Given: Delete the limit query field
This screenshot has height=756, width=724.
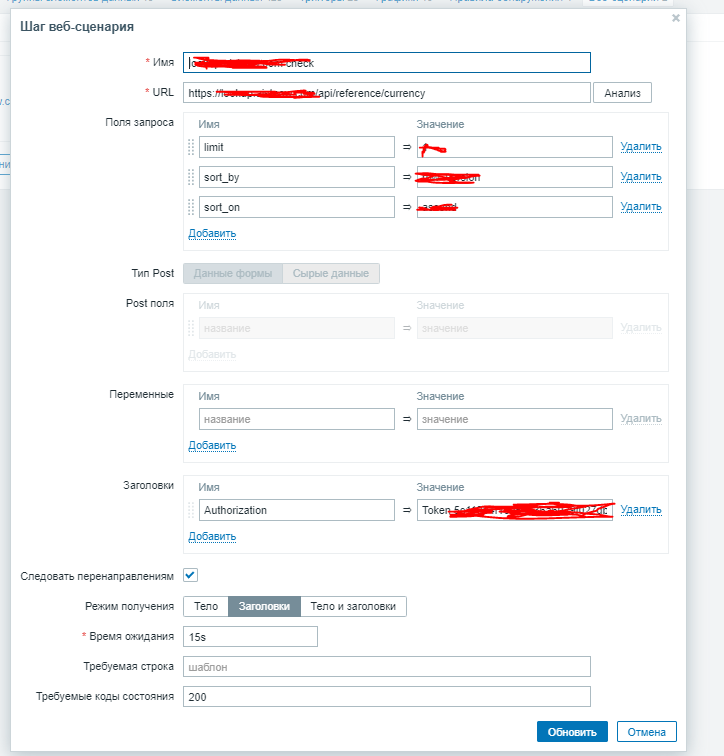Looking at the screenshot, I should (x=641, y=147).
